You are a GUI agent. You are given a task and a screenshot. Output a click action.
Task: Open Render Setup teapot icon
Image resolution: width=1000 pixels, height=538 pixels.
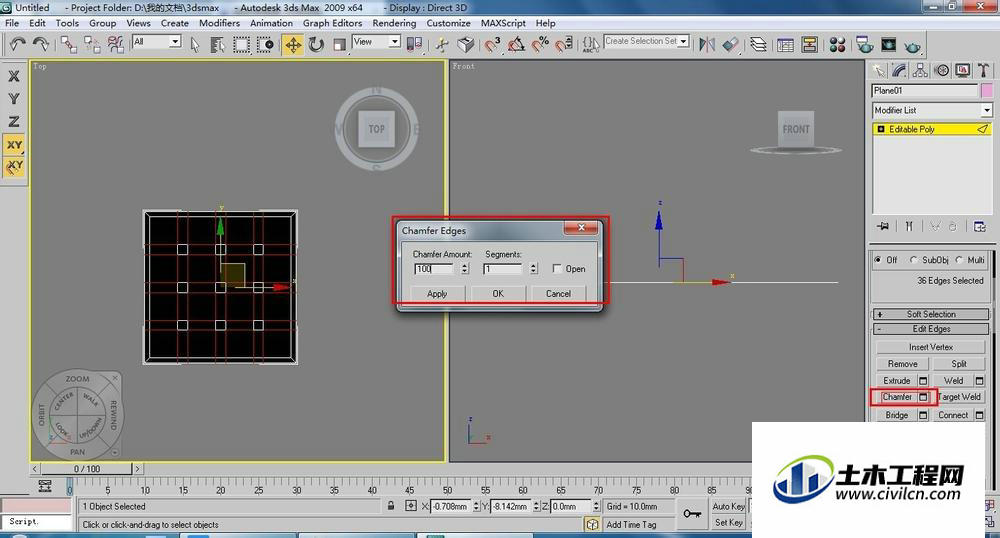865,45
